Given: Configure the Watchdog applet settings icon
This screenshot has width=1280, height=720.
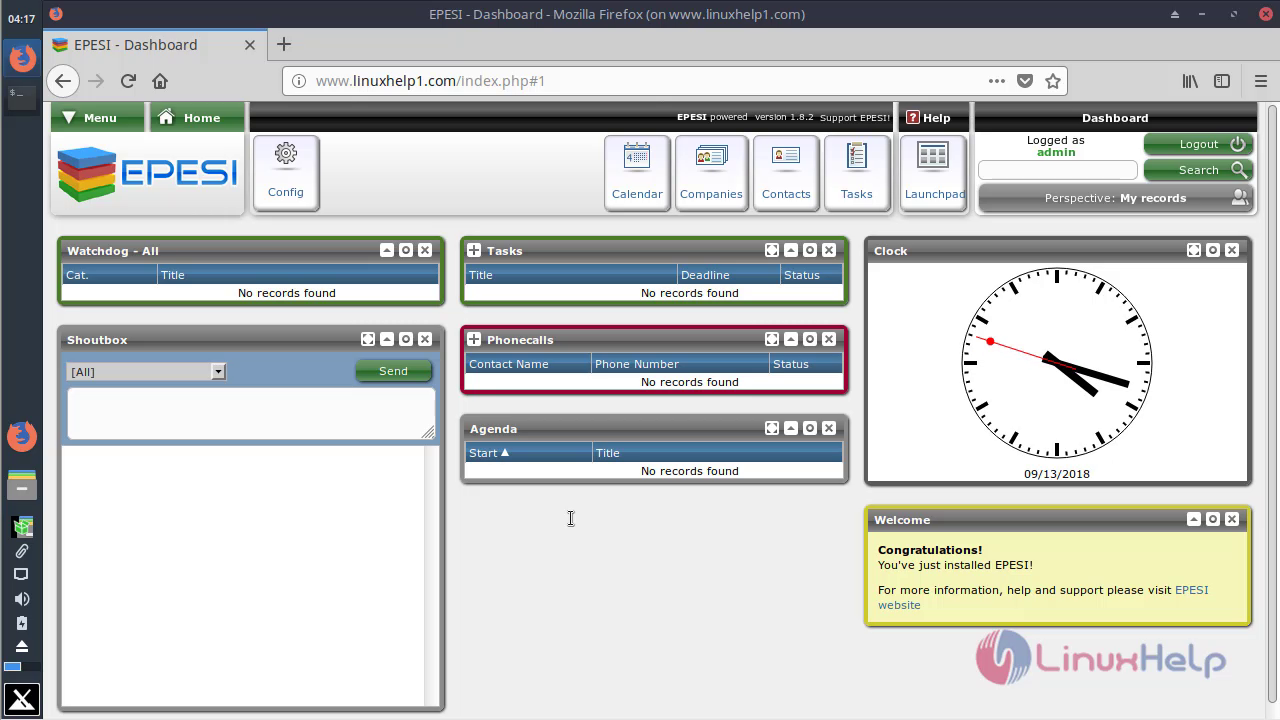Looking at the screenshot, I should [x=406, y=250].
